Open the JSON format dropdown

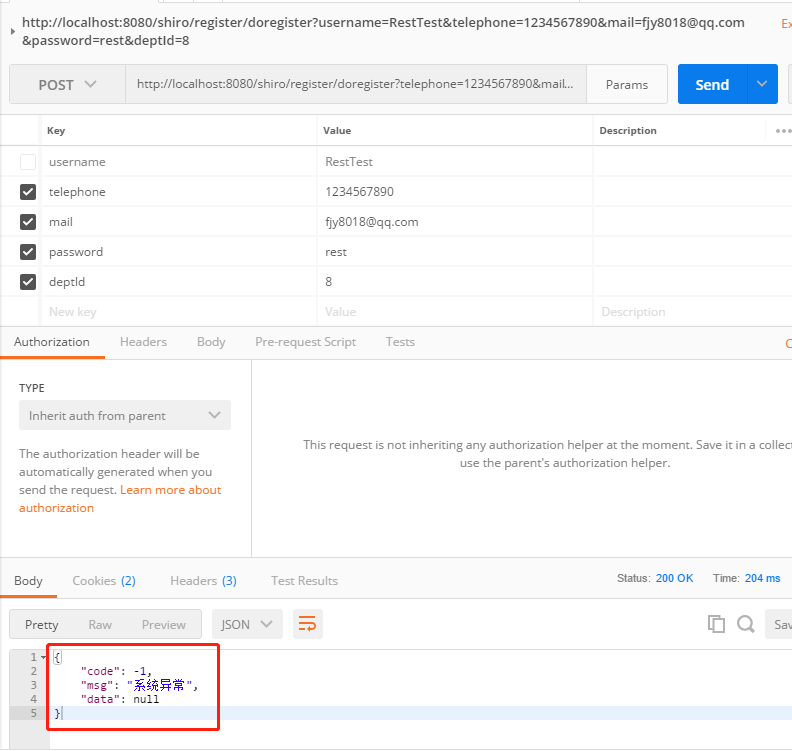point(246,624)
